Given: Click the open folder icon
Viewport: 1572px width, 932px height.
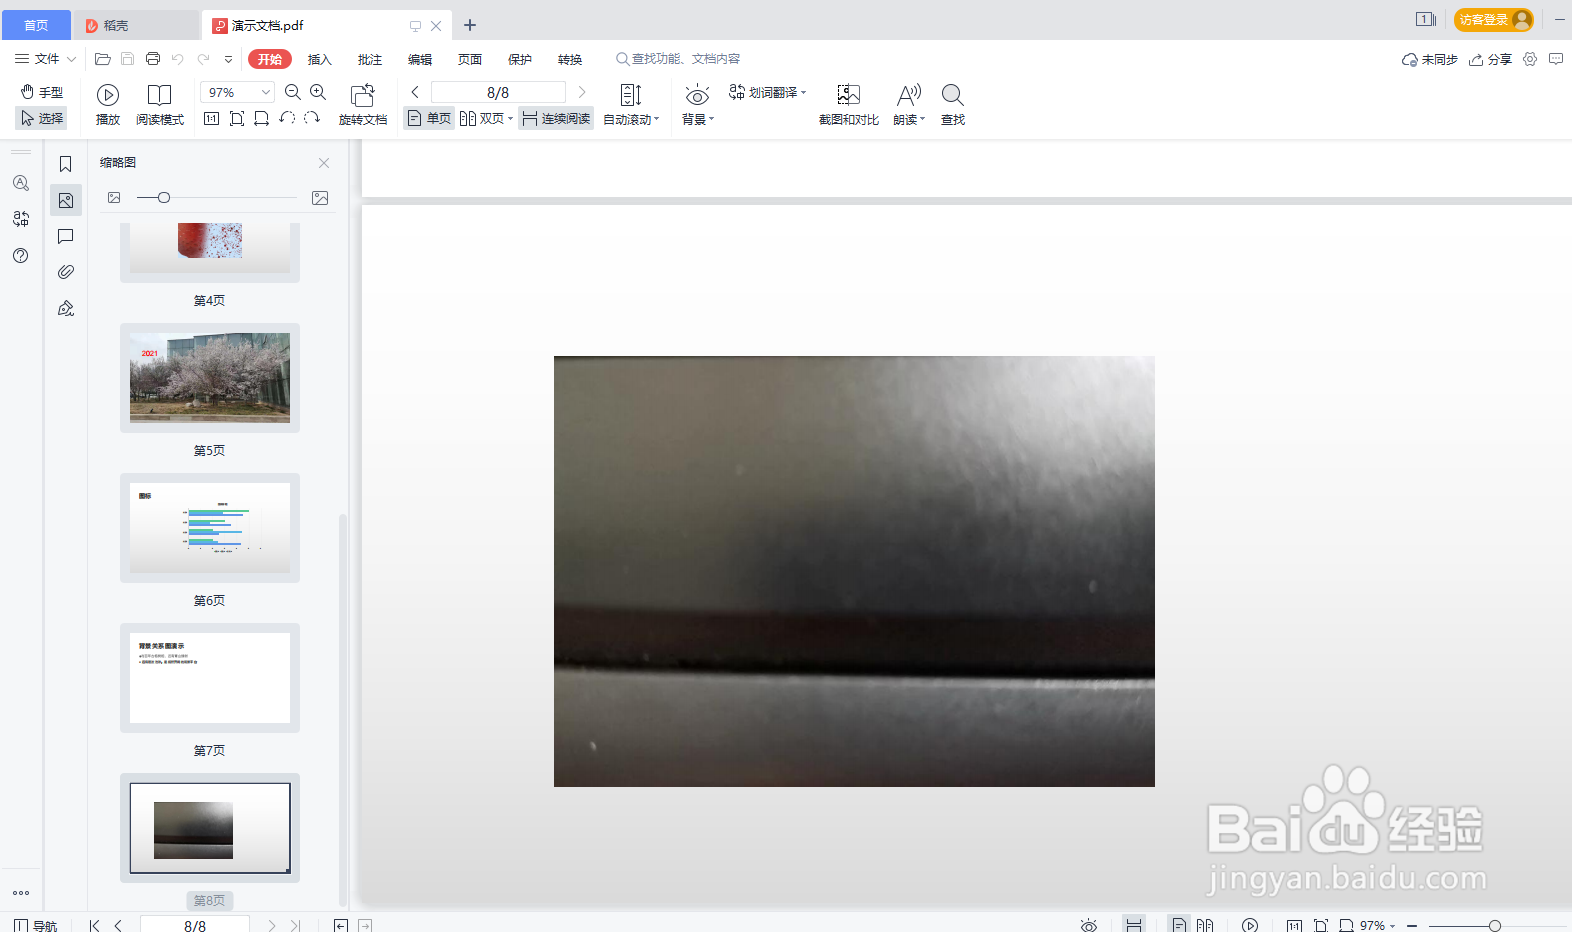Looking at the screenshot, I should tap(102, 59).
